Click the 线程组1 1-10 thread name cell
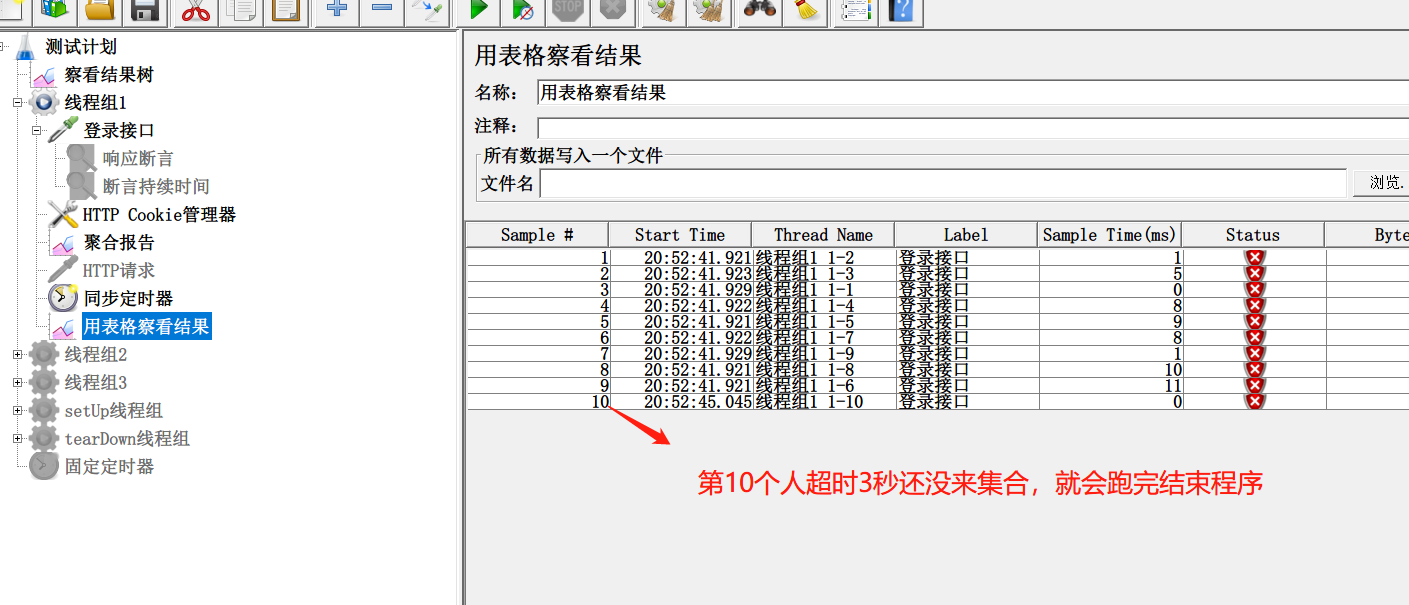The width and height of the screenshot is (1409, 605). click(x=823, y=402)
